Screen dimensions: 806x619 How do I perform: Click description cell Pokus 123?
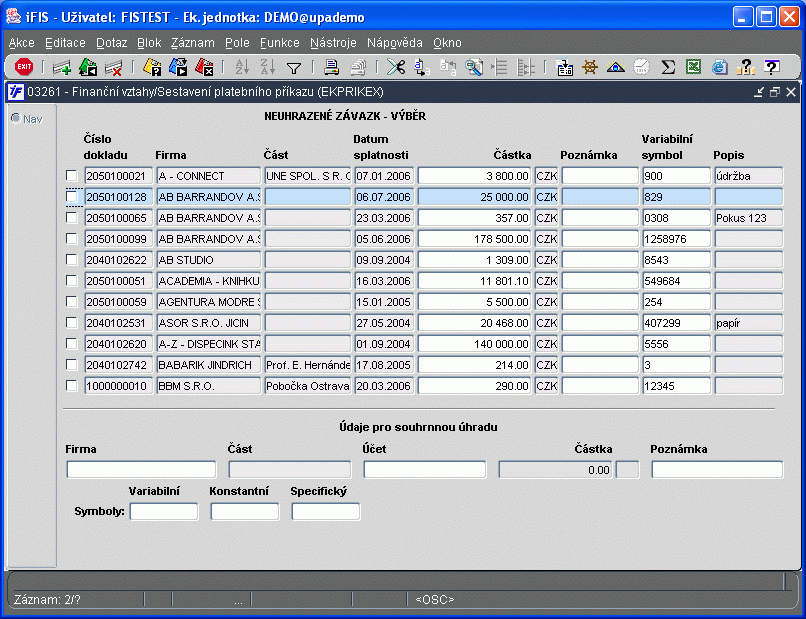pyautogui.click(x=748, y=218)
